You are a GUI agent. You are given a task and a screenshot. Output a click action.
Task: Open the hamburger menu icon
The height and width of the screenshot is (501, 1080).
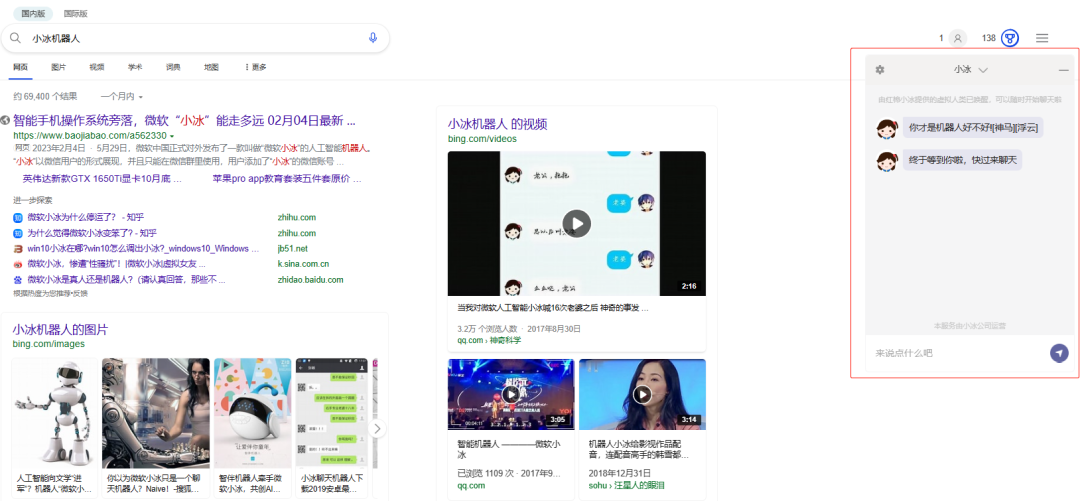pyautogui.click(x=1042, y=39)
